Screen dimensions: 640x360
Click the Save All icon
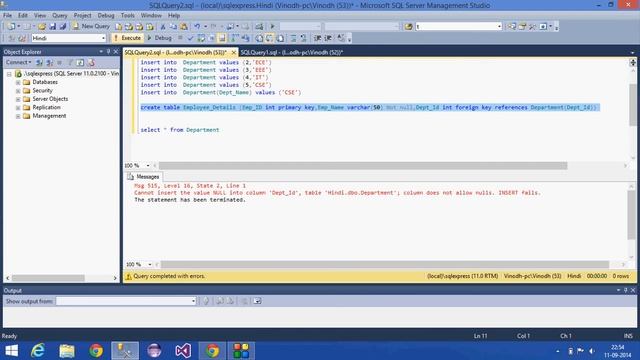62,27
